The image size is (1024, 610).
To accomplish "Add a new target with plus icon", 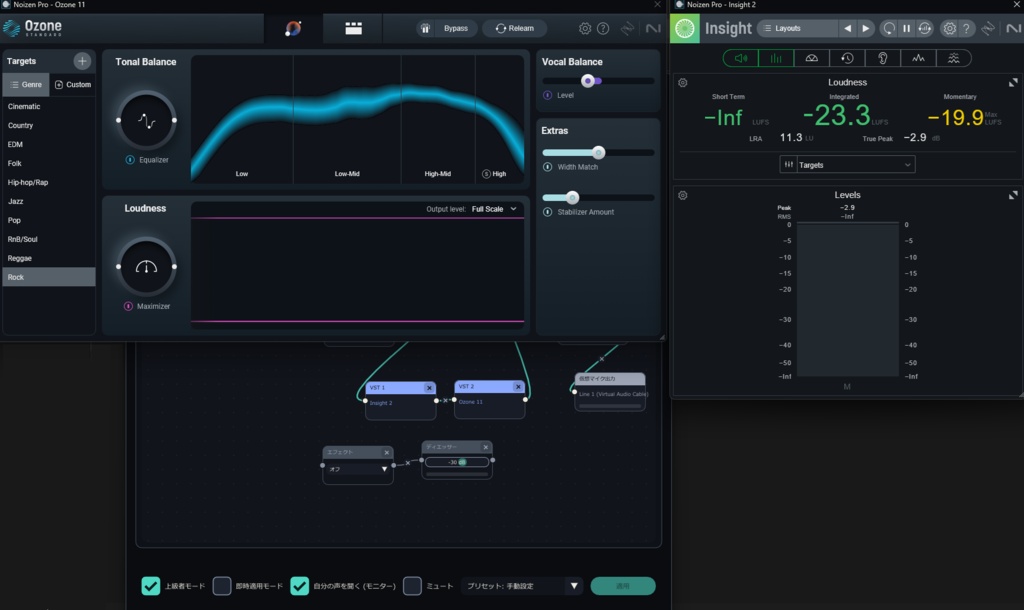I will tap(82, 61).
